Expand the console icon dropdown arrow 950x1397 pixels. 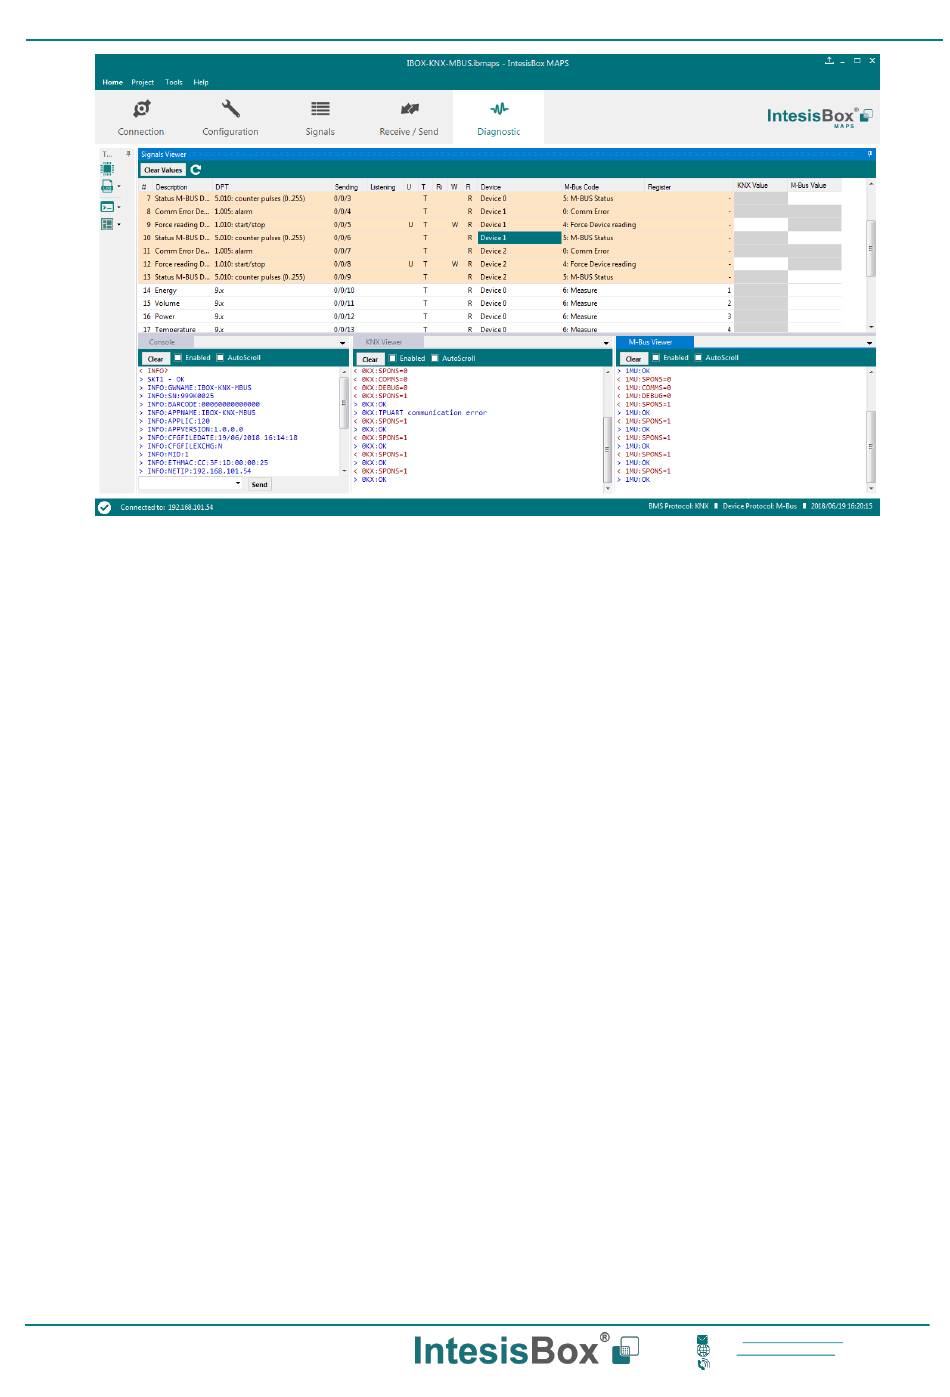[x=119, y=207]
